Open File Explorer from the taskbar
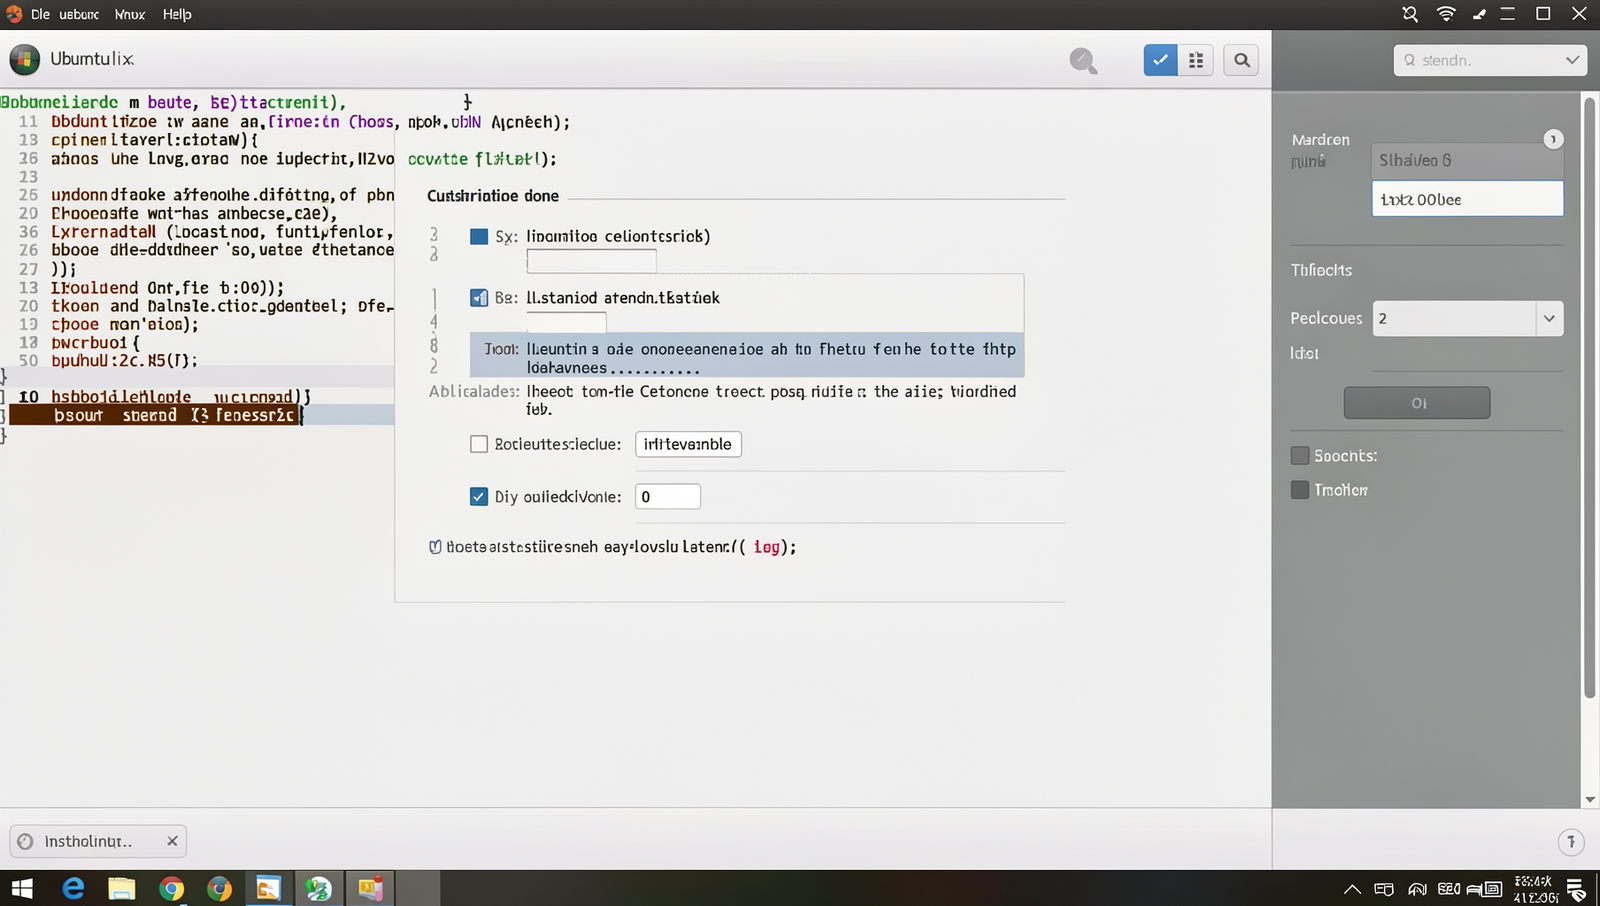The height and width of the screenshot is (906, 1600). 122,888
